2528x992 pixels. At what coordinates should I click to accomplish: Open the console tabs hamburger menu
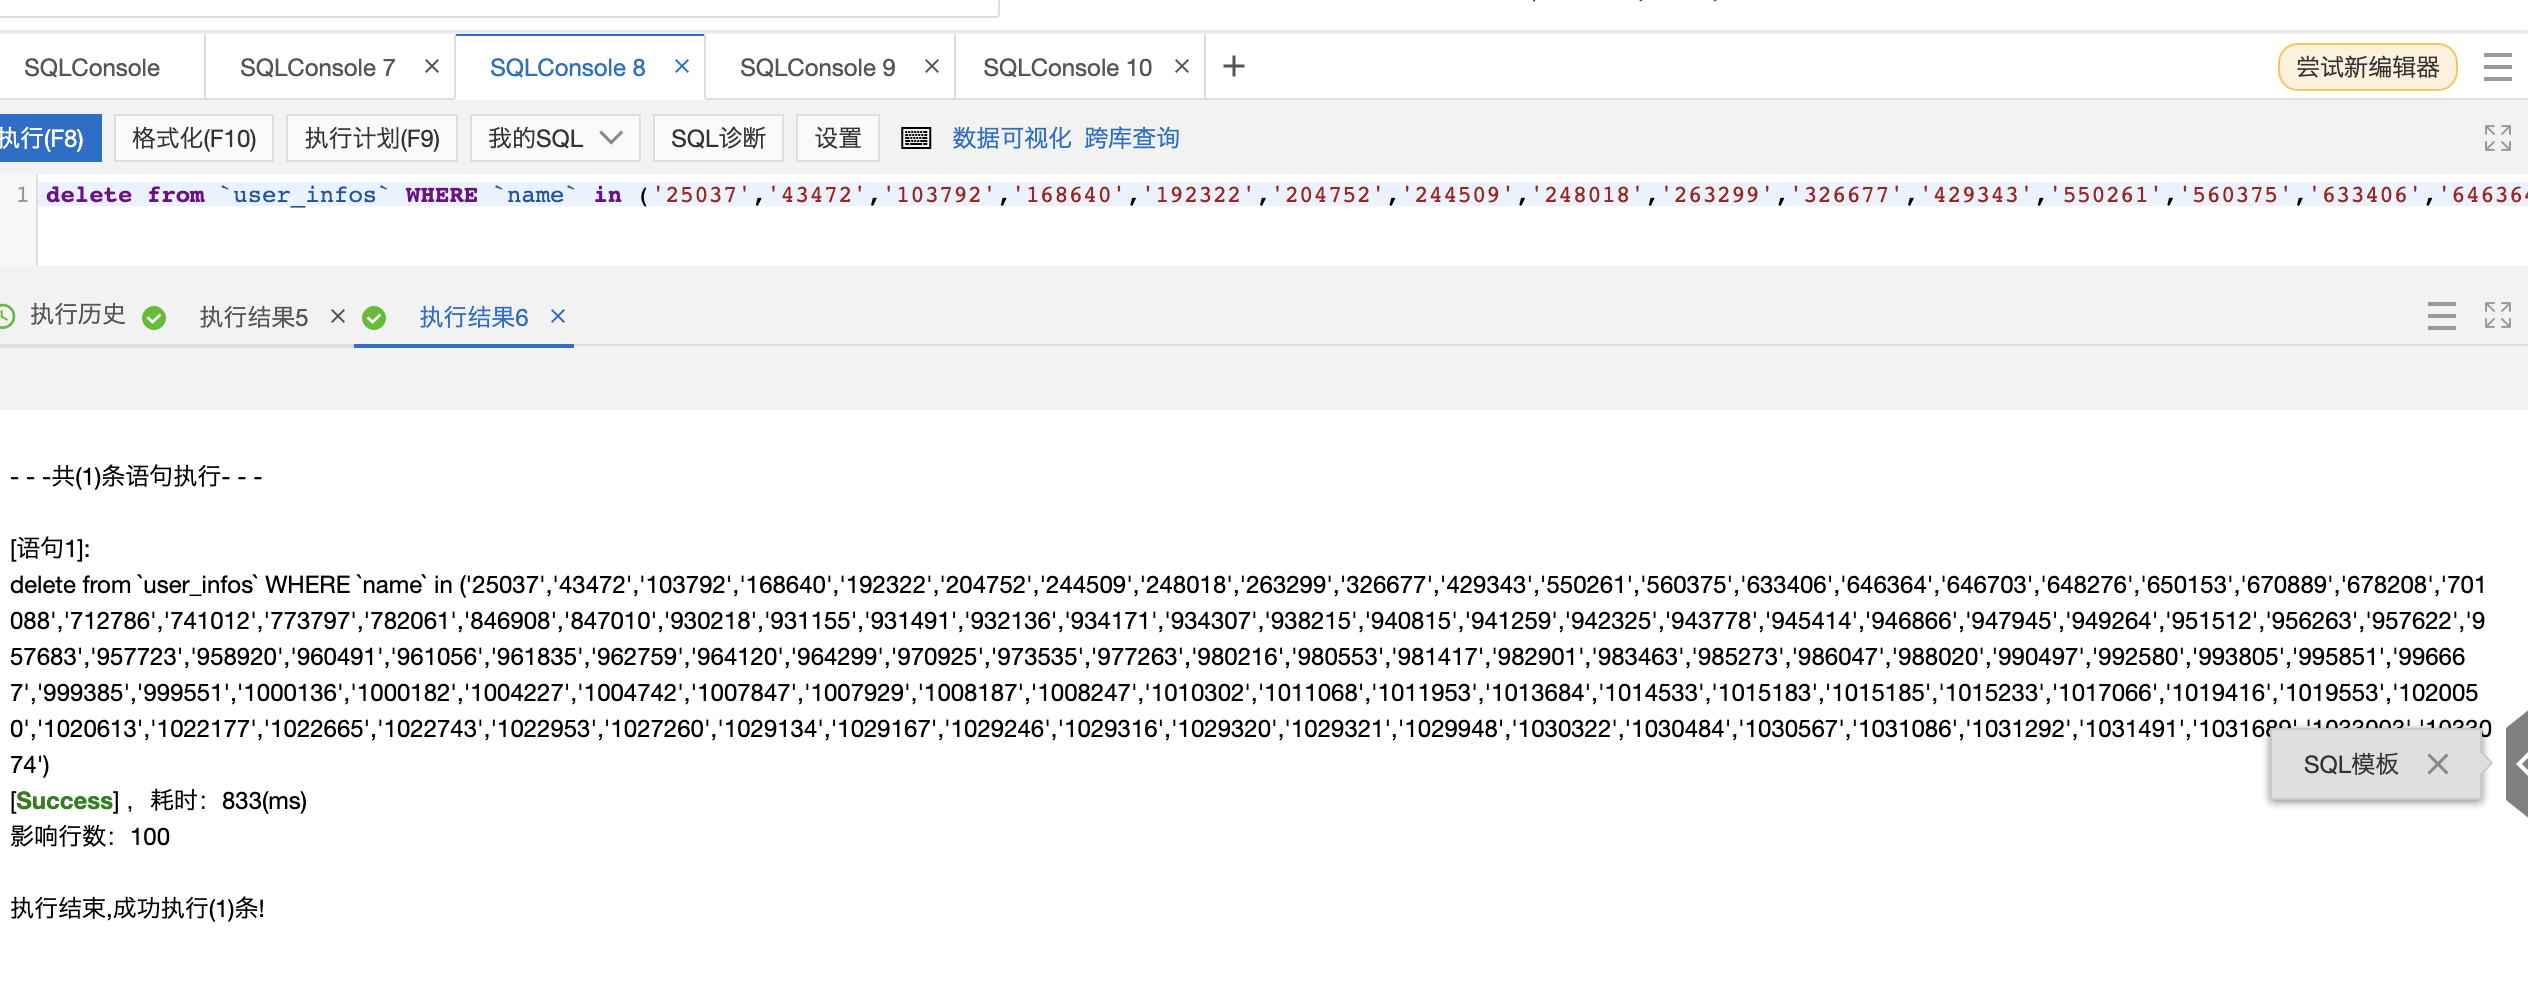[2497, 67]
